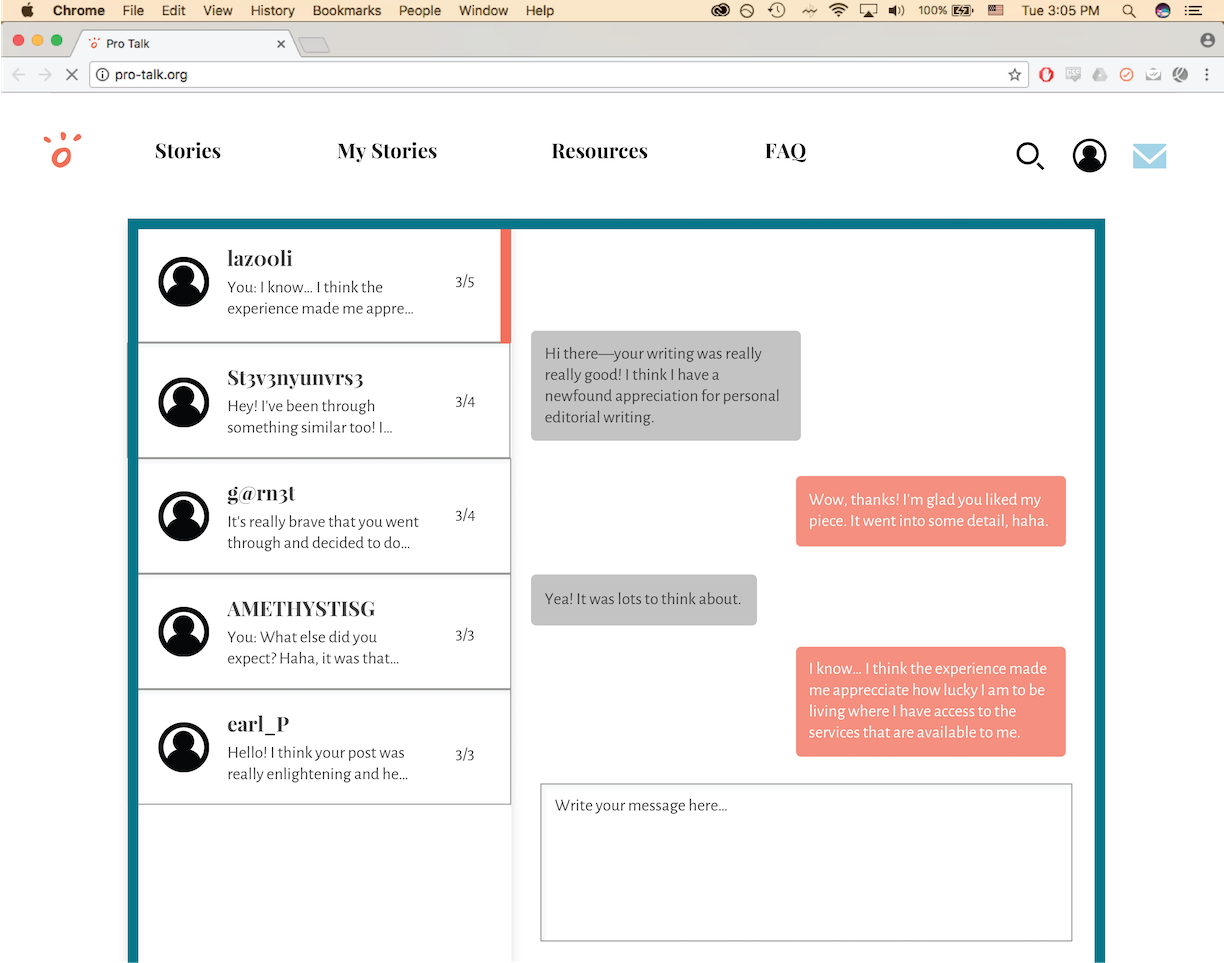This screenshot has height=963, width=1224.
Task: Click the pro-talk.org address bar
Action: coord(559,75)
